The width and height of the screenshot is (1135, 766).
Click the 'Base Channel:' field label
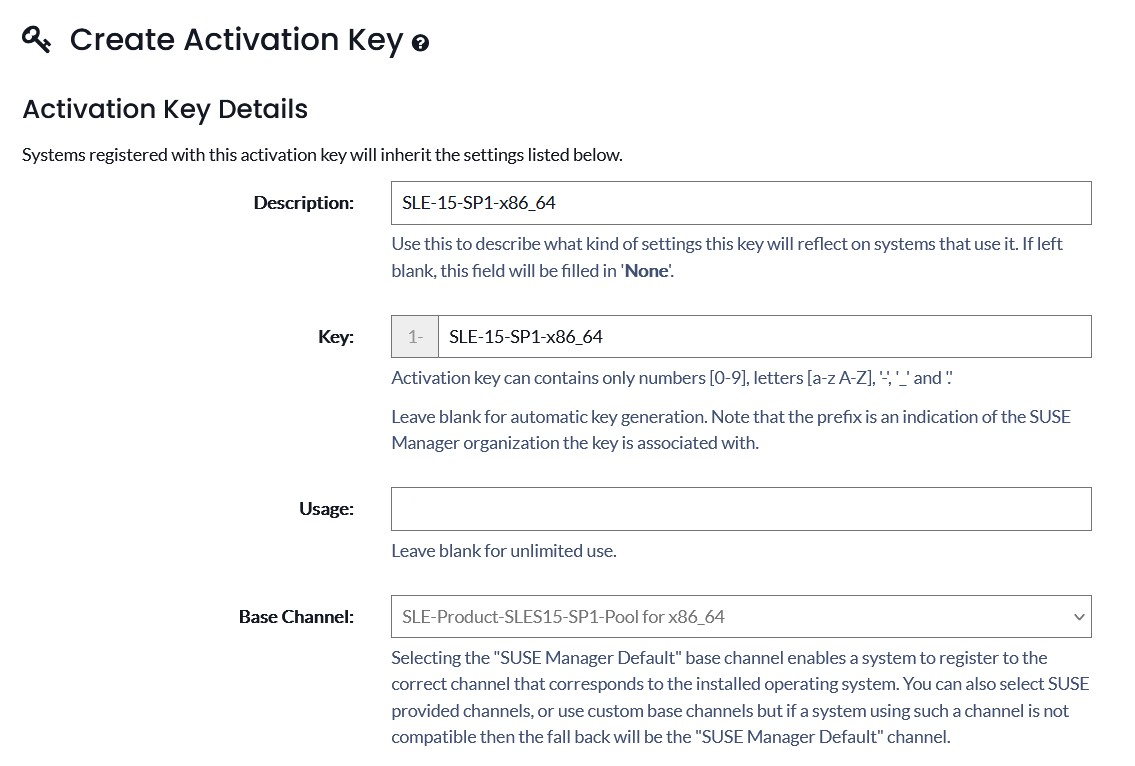point(296,617)
